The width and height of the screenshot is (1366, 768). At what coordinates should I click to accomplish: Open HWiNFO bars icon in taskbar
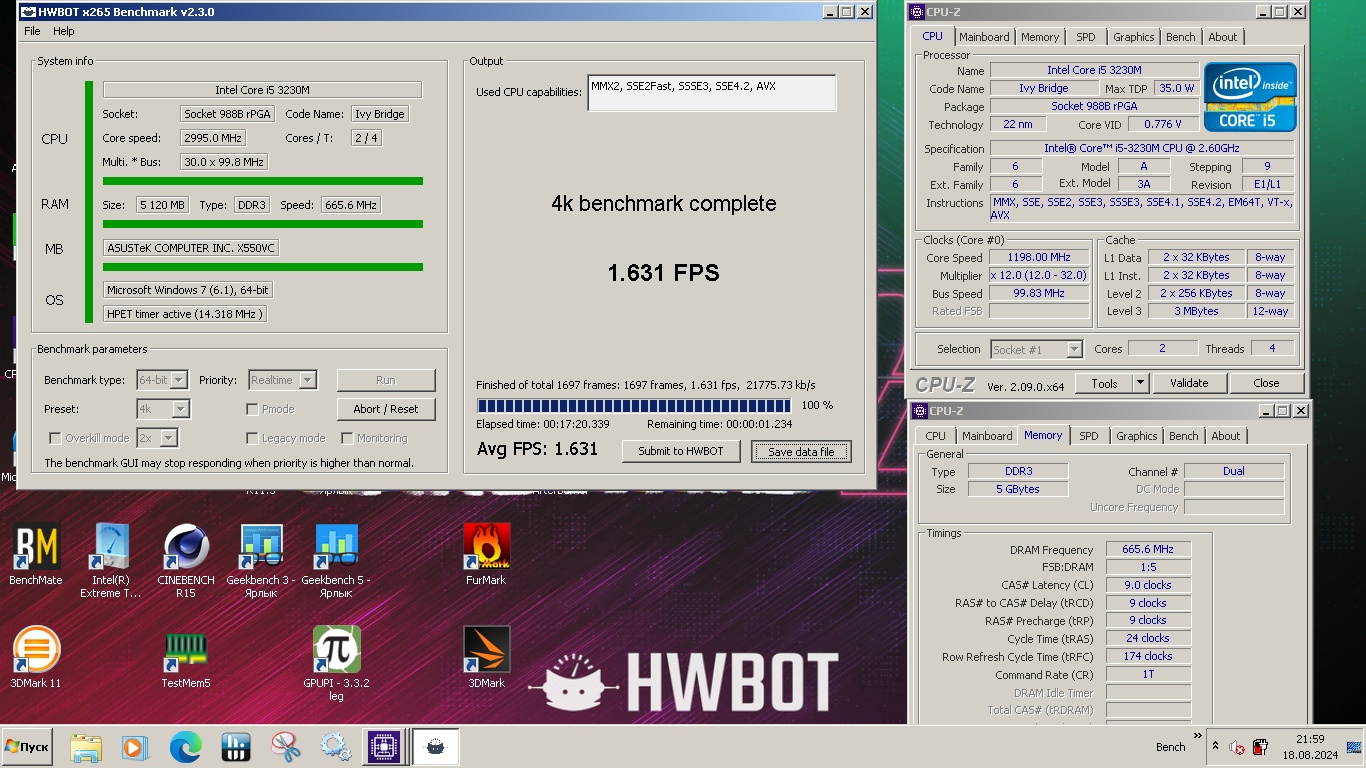coord(235,746)
